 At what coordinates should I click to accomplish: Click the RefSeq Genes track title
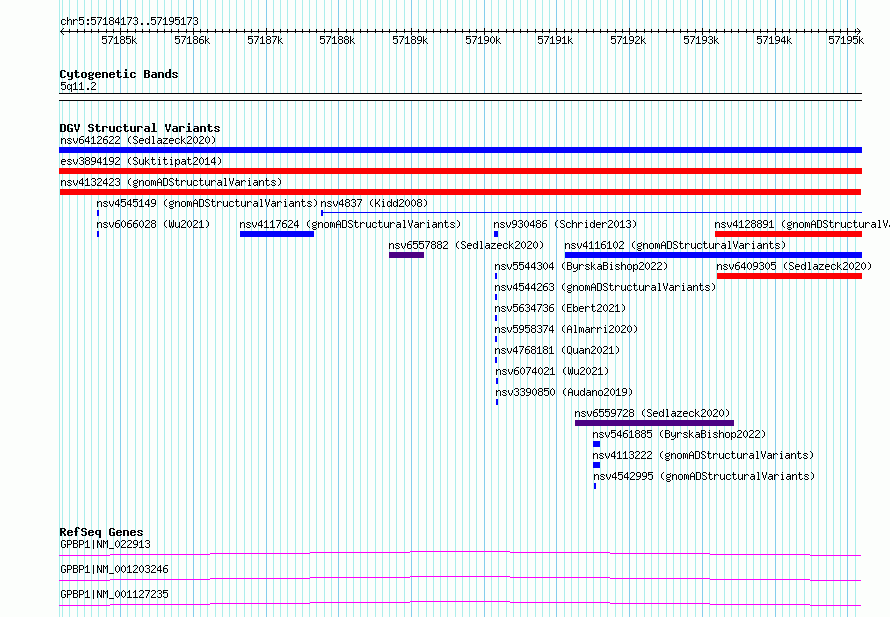pyautogui.click(x=101, y=532)
